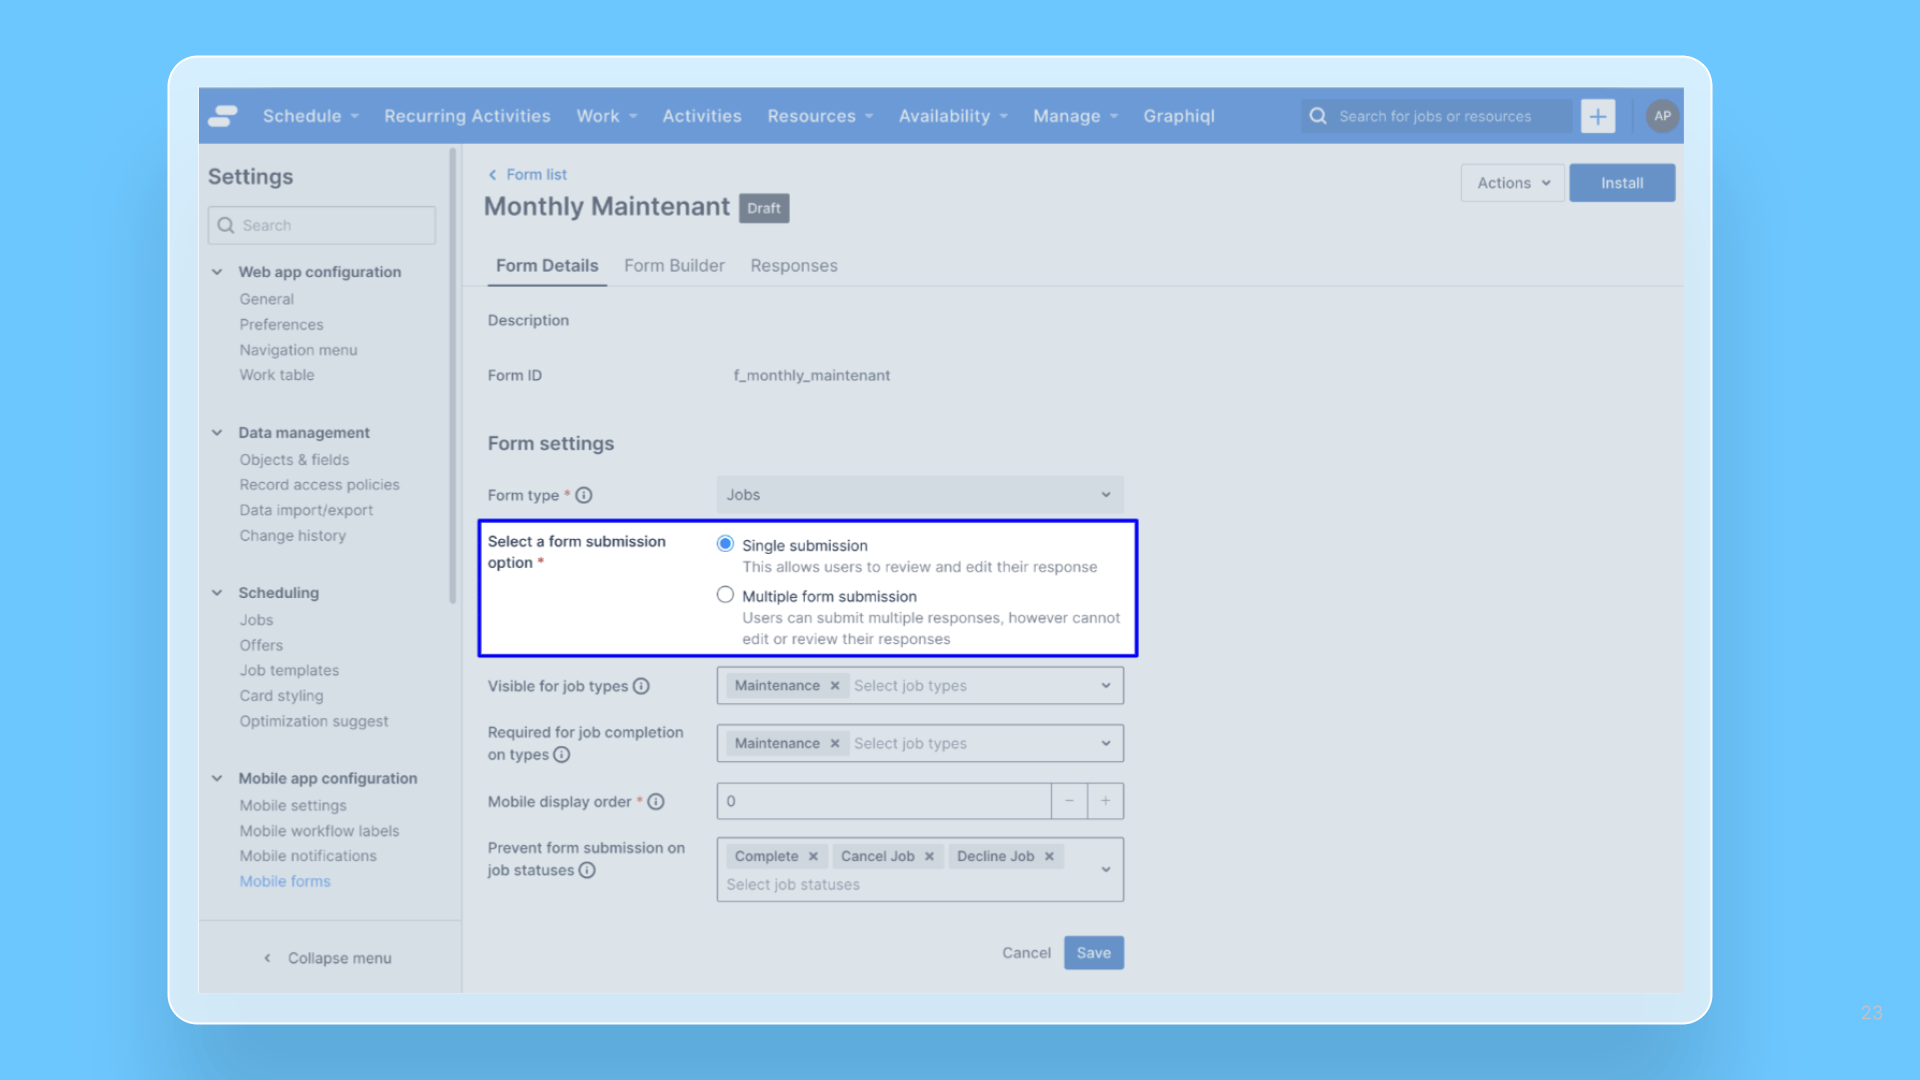The width and height of the screenshot is (1920, 1080).
Task: Select Multiple form submission option
Action: tap(725, 595)
